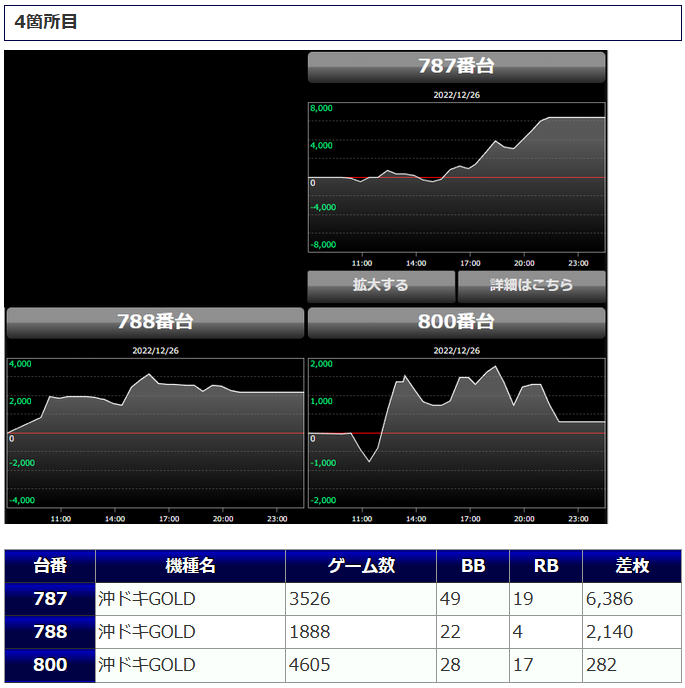
Task: Select the 800 machine number cell
Action: pyautogui.click(x=50, y=665)
